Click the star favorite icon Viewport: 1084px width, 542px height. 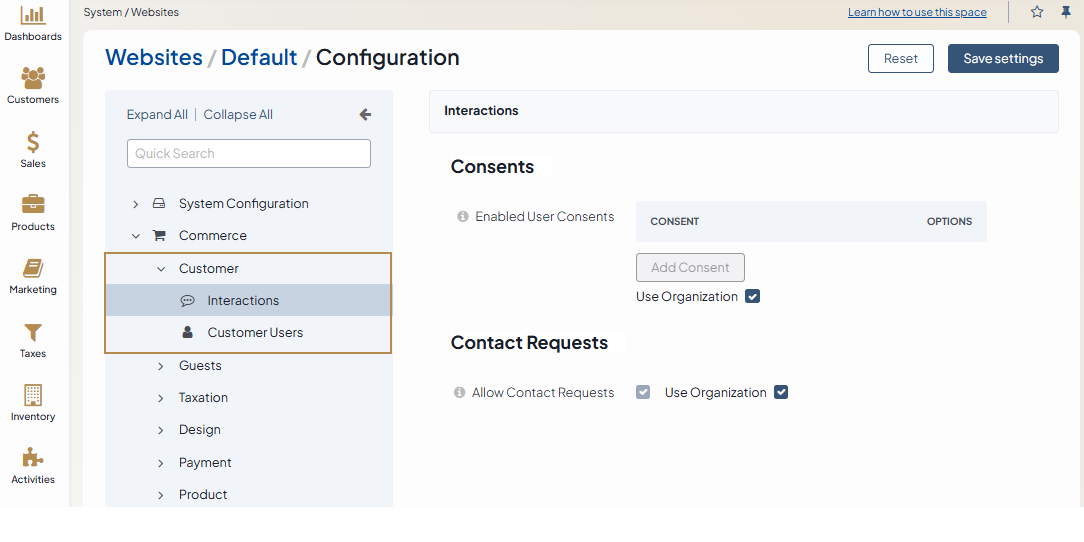tap(1037, 12)
